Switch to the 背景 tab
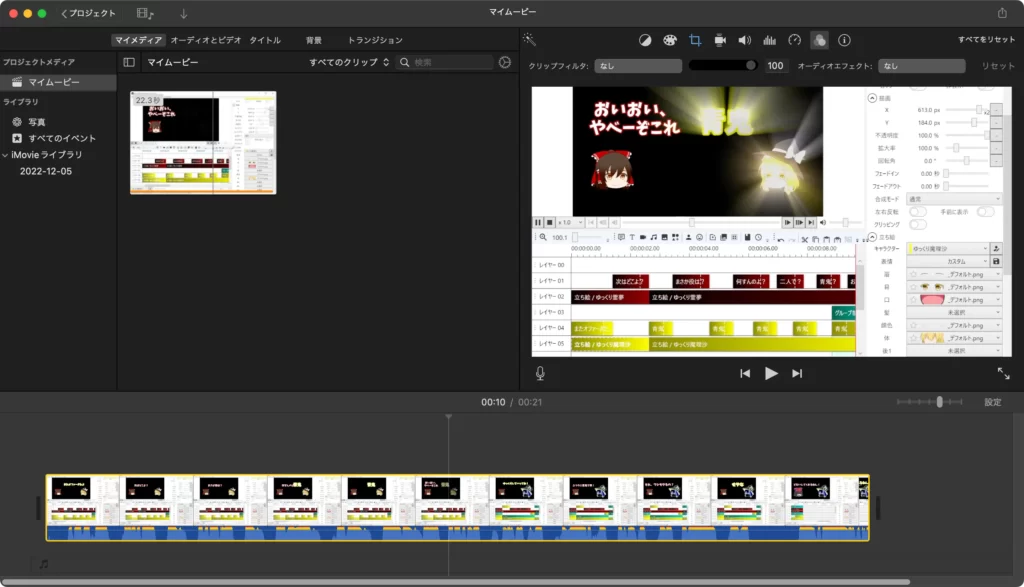1024x587 pixels. coord(314,40)
